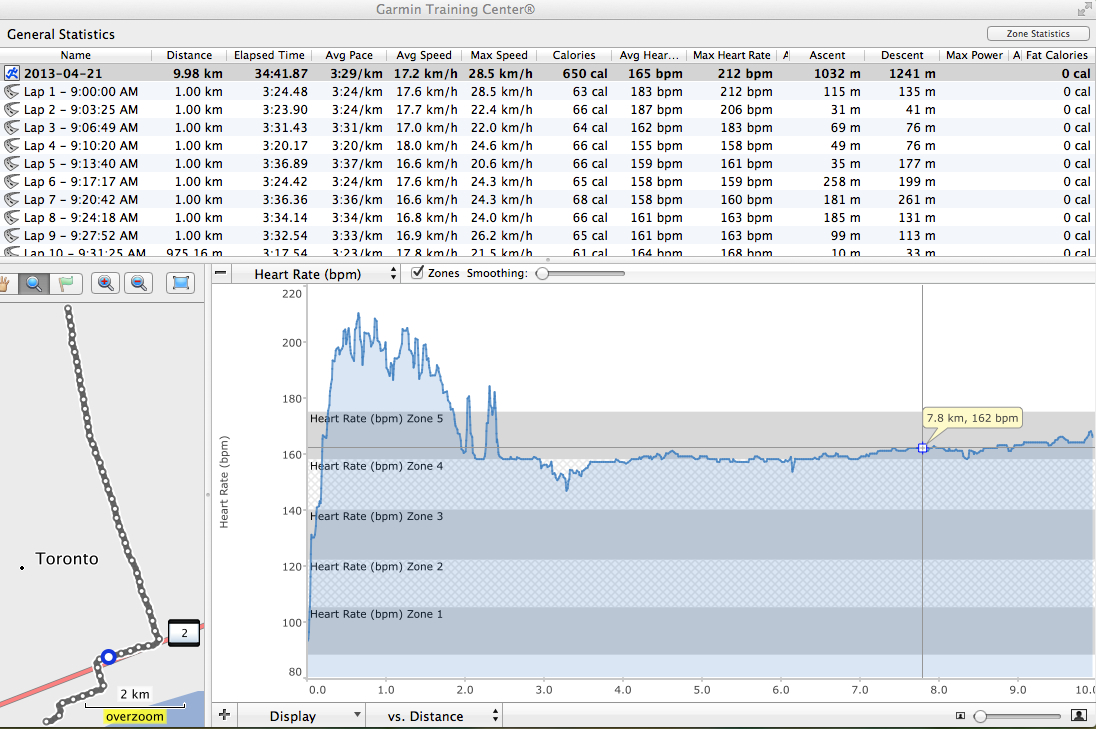This screenshot has height=729, width=1097.
Task: Select the "Lap 5 – 9:13:40 AM" row name
Action: (x=81, y=164)
